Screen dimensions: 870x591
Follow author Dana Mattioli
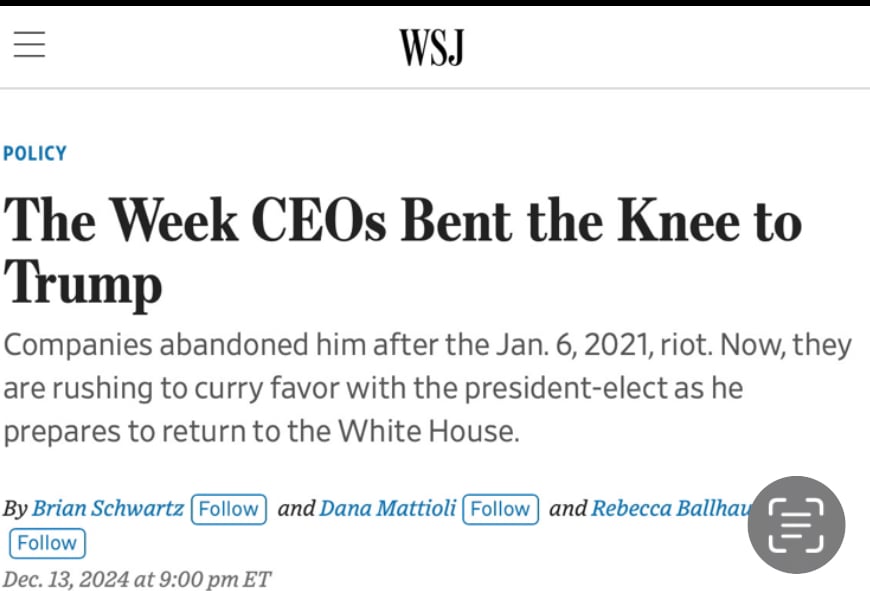(x=500, y=508)
